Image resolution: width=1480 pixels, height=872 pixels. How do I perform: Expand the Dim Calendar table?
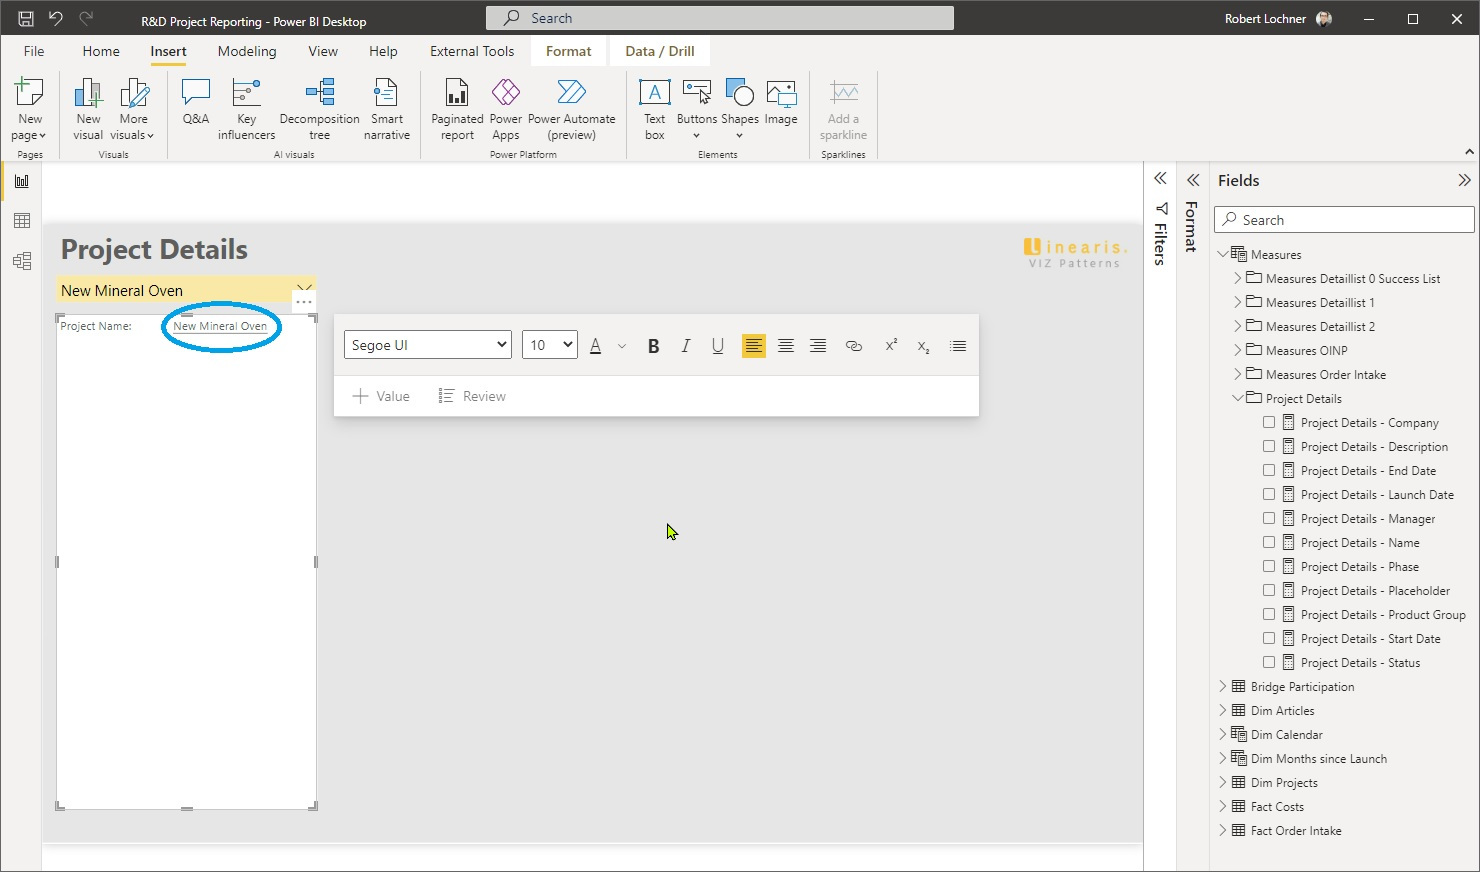(1224, 734)
